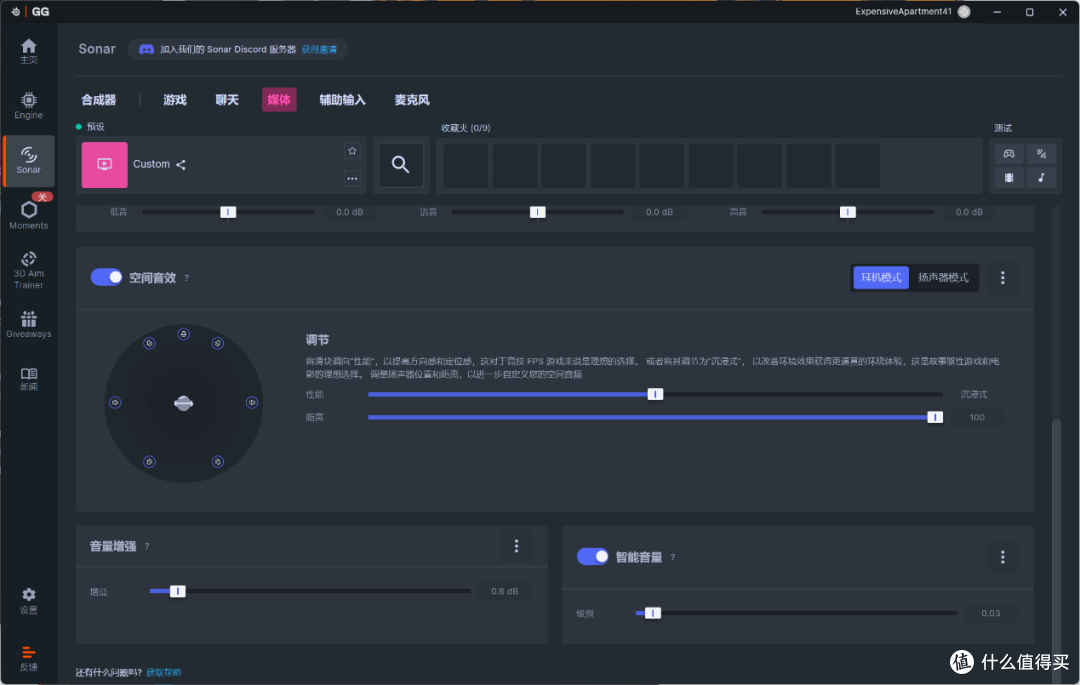Show the 音量增强 question mark help tip
The height and width of the screenshot is (685, 1080).
point(147,547)
